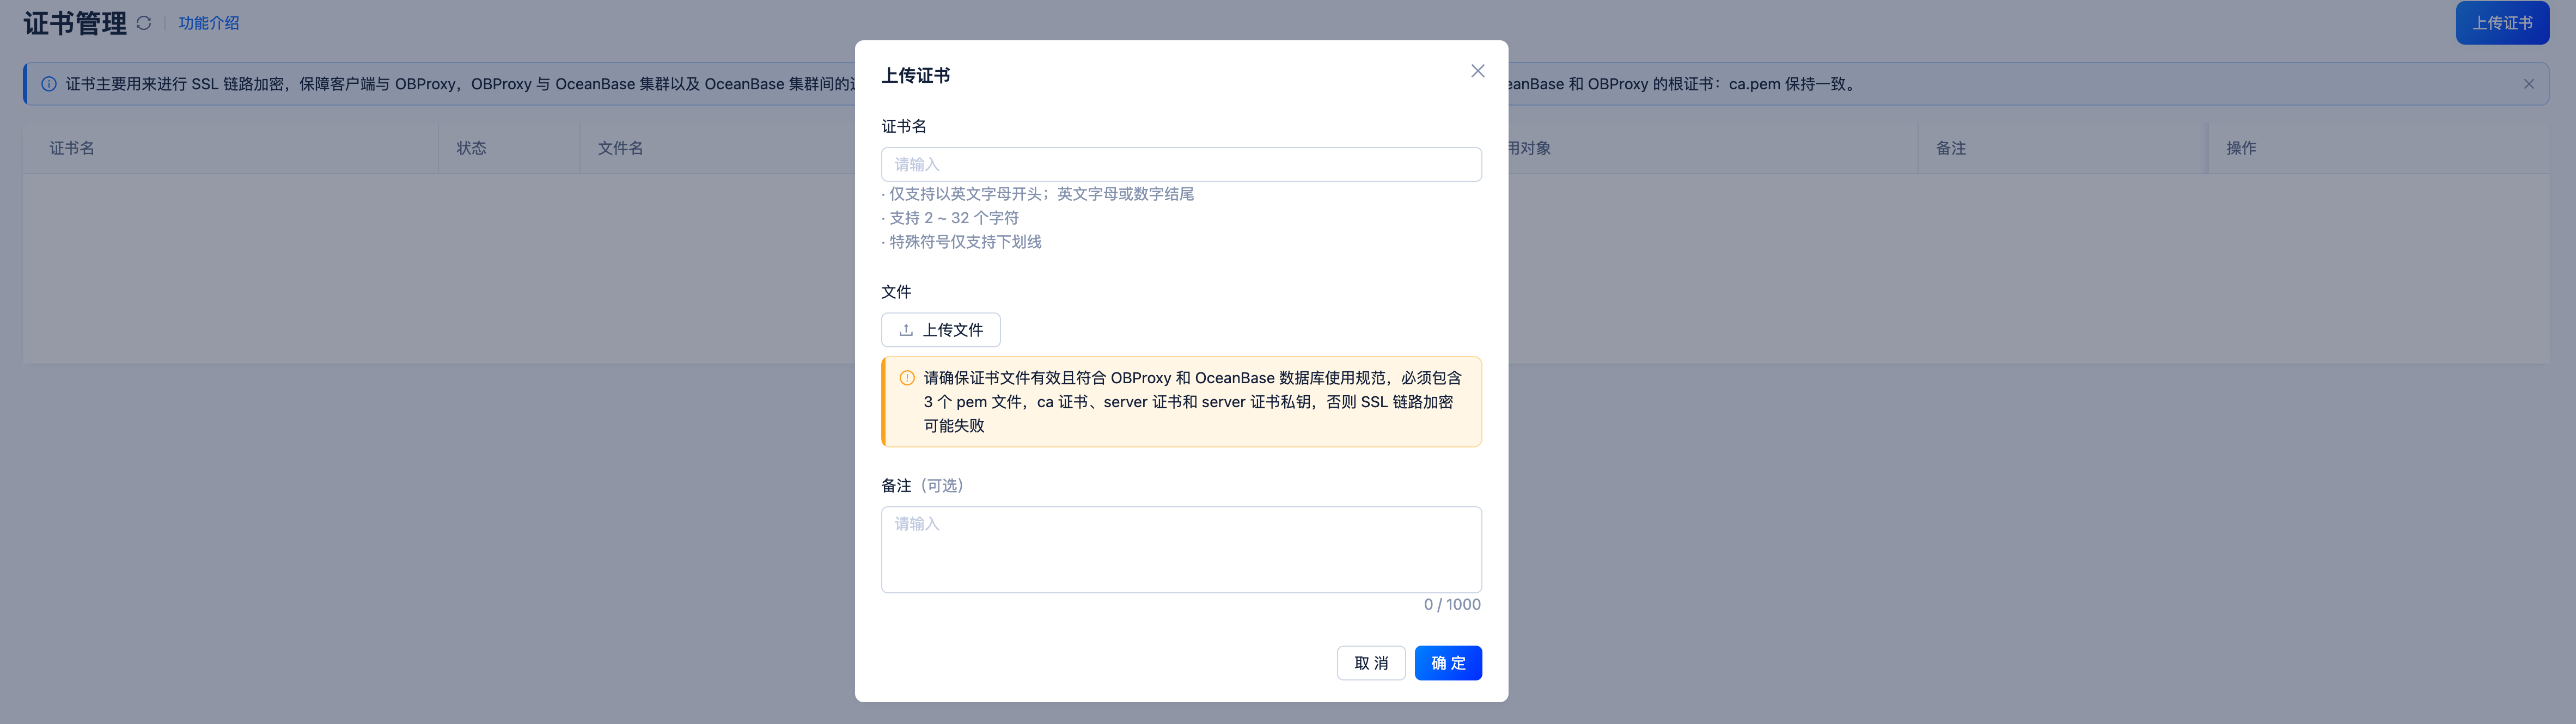Click the 证书管理 page title

(75, 21)
